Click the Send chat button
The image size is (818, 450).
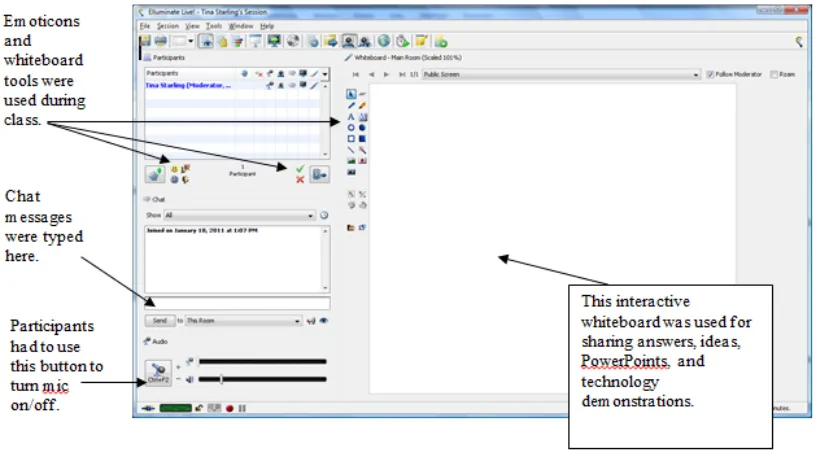pyautogui.click(x=160, y=321)
